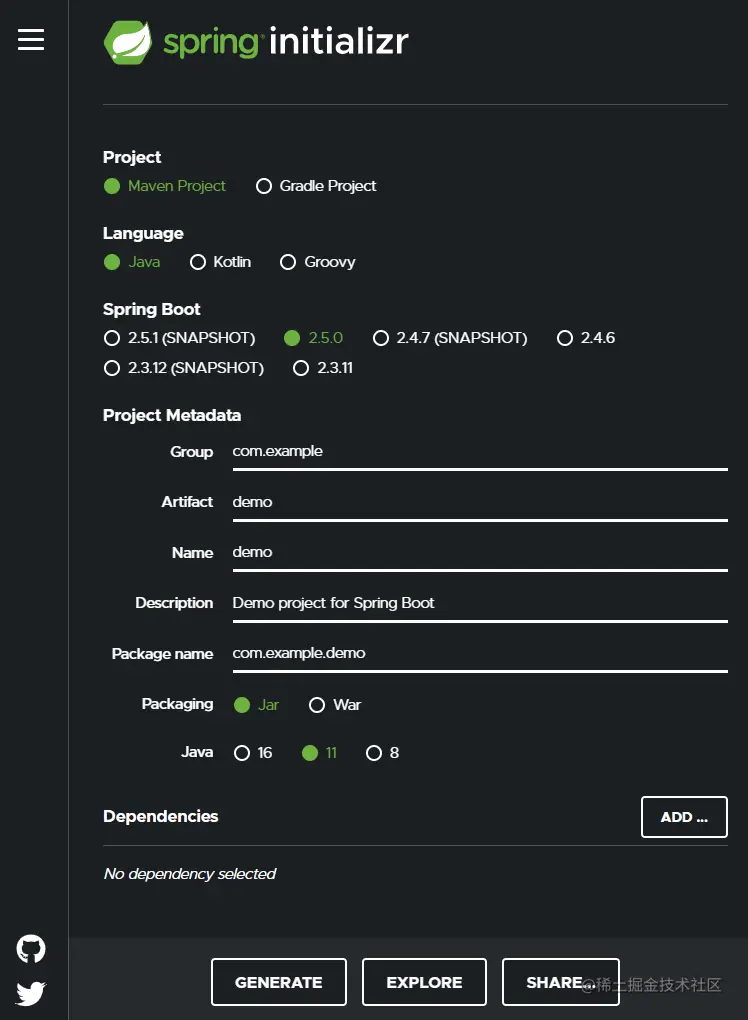Select Spring Boot 2.5.1 (SNAPSHOT)
Screen dimensions: 748x1020
pos(180,338)
